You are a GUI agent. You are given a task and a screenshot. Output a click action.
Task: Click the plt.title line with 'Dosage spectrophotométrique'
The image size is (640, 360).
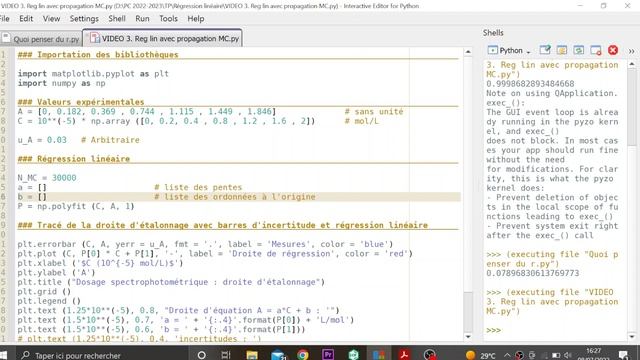click(171, 282)
